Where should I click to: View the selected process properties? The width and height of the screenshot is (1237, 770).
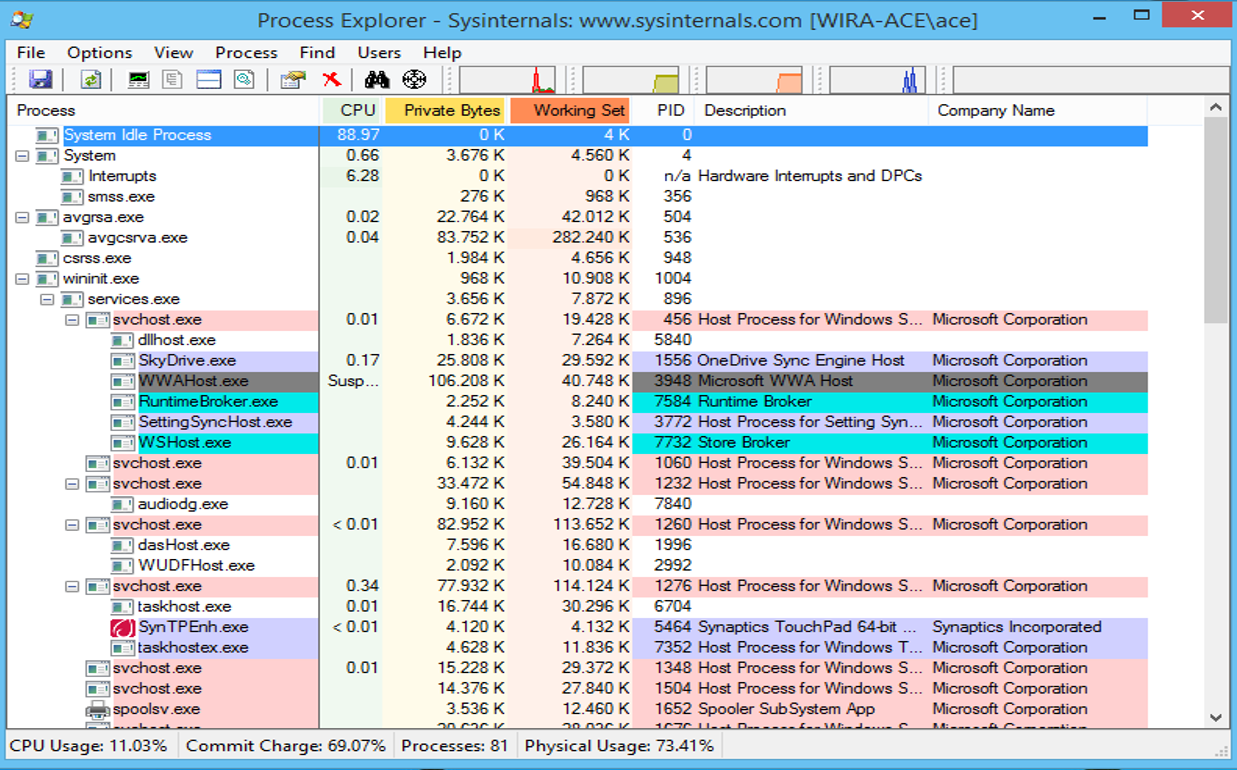coord(291,79)
